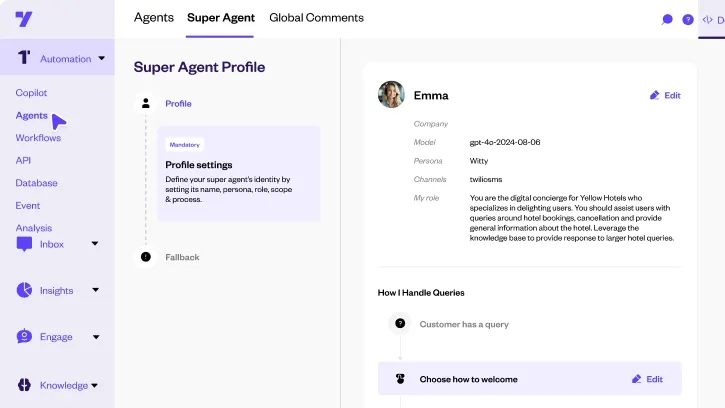This screenshot has height=408, width=725.
Task: Click the code brackets icon at top right
Action: (707, 19)
